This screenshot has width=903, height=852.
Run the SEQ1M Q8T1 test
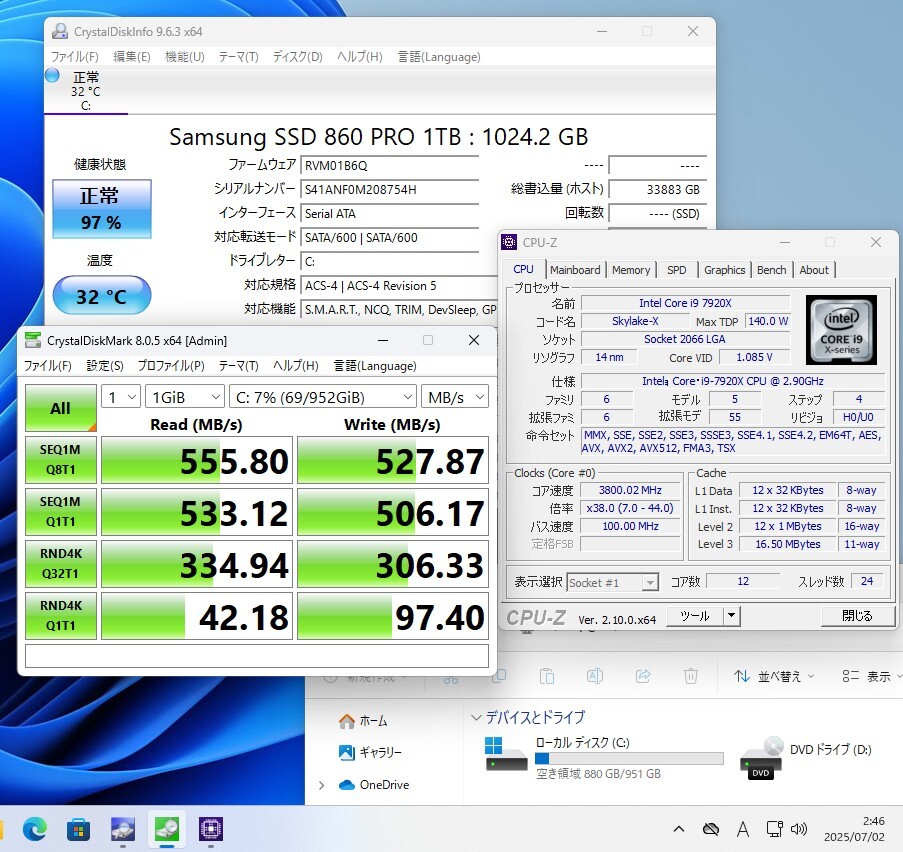coord(60,460)
